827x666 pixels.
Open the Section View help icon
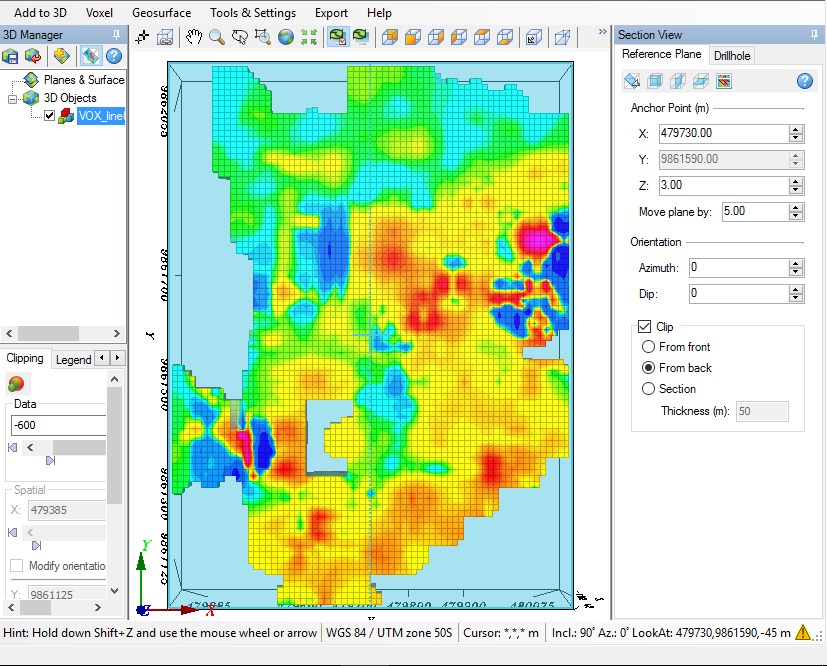coord(804,81)
